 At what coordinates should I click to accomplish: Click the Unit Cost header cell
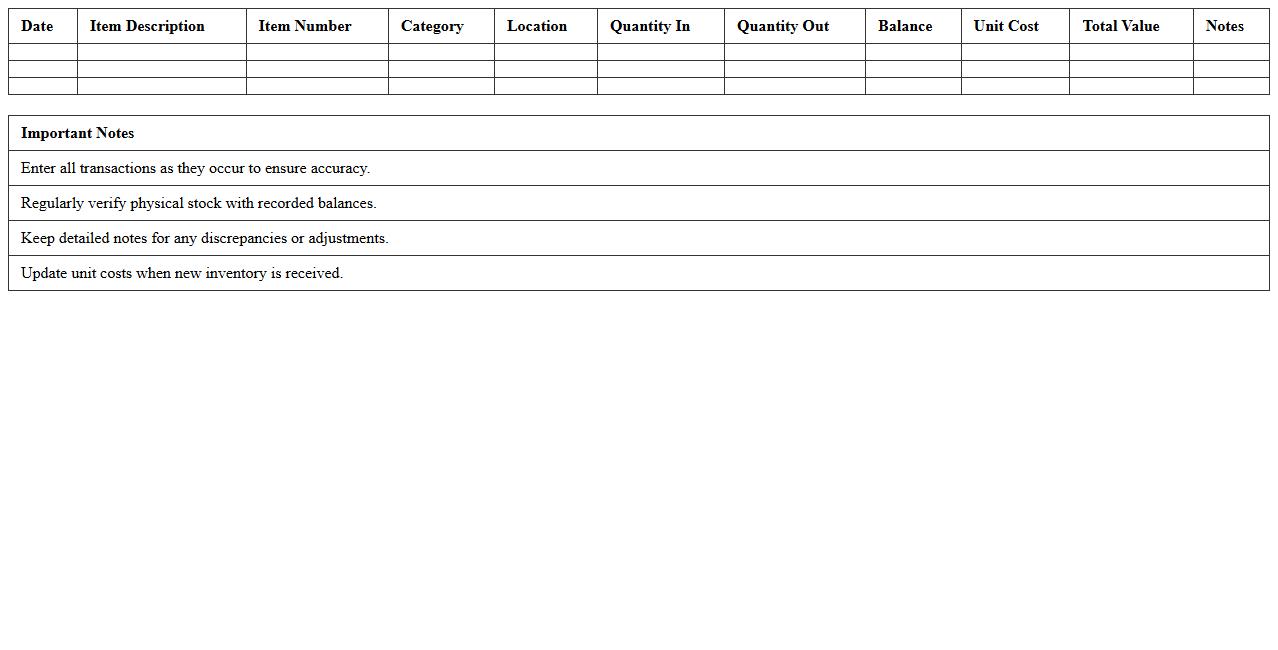pyautogui.click(x=1006, y=26)
